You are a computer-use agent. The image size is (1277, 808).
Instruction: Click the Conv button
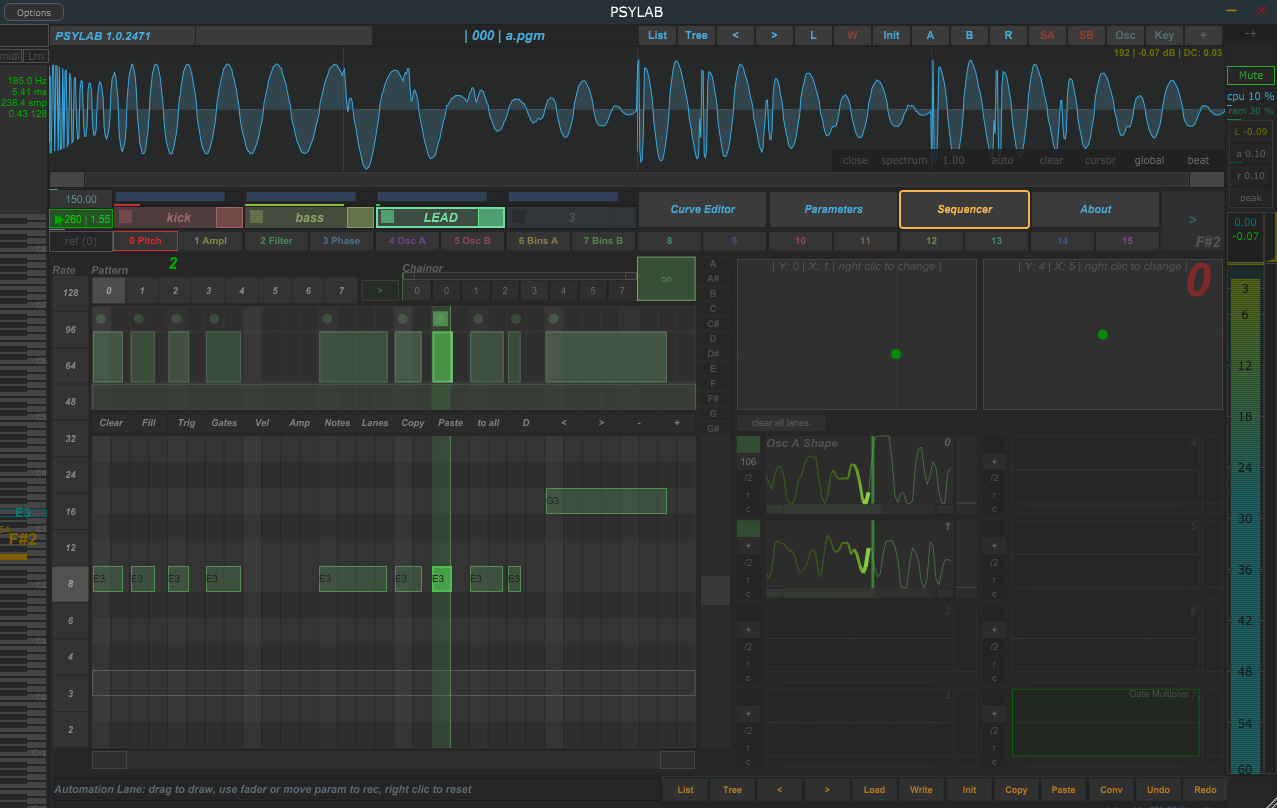tap(1111, 790)
